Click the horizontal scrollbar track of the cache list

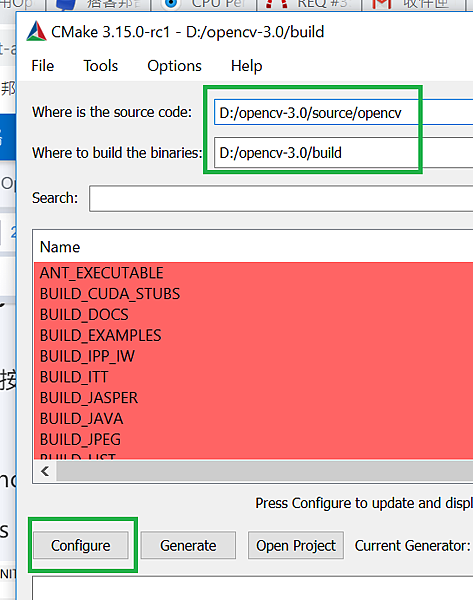(265, 471)
